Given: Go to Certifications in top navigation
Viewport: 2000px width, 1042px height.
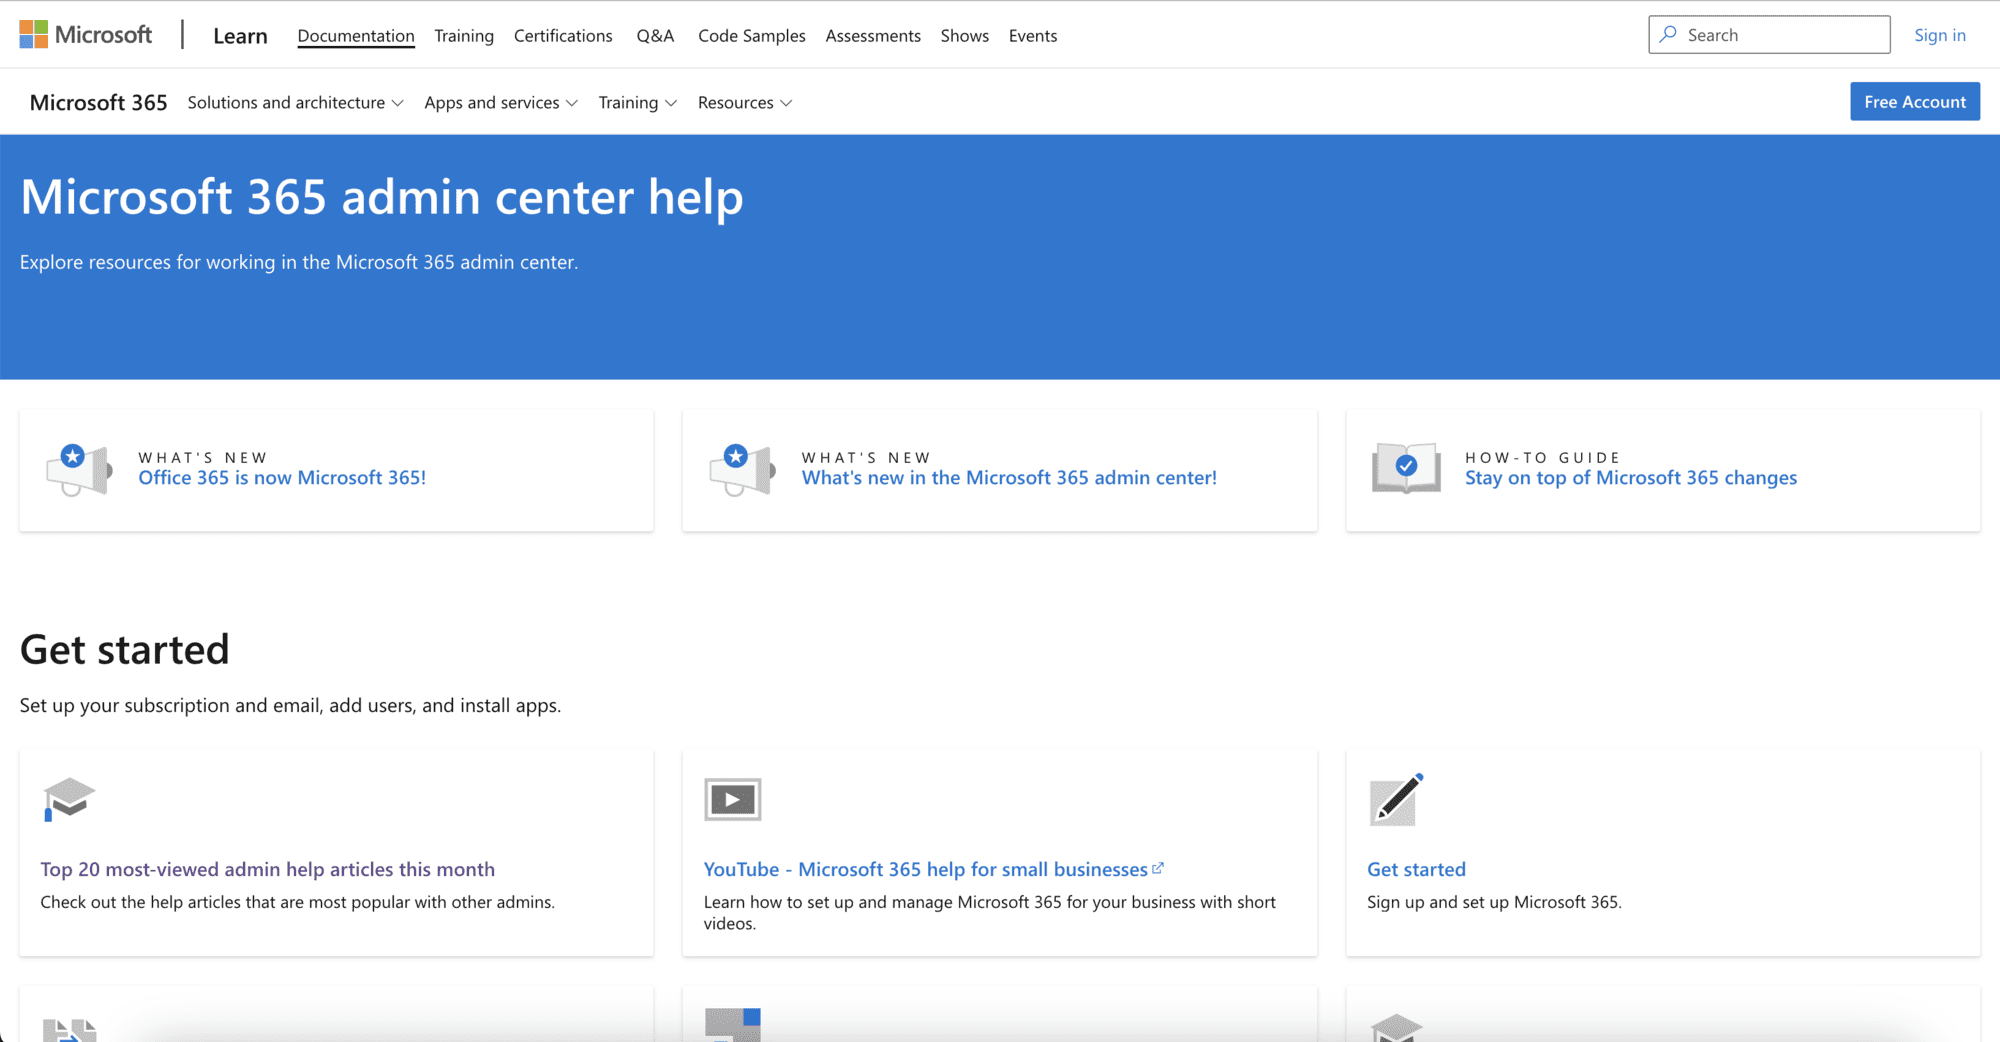Looking at the screenshot, I should click(x=563, y=35).
